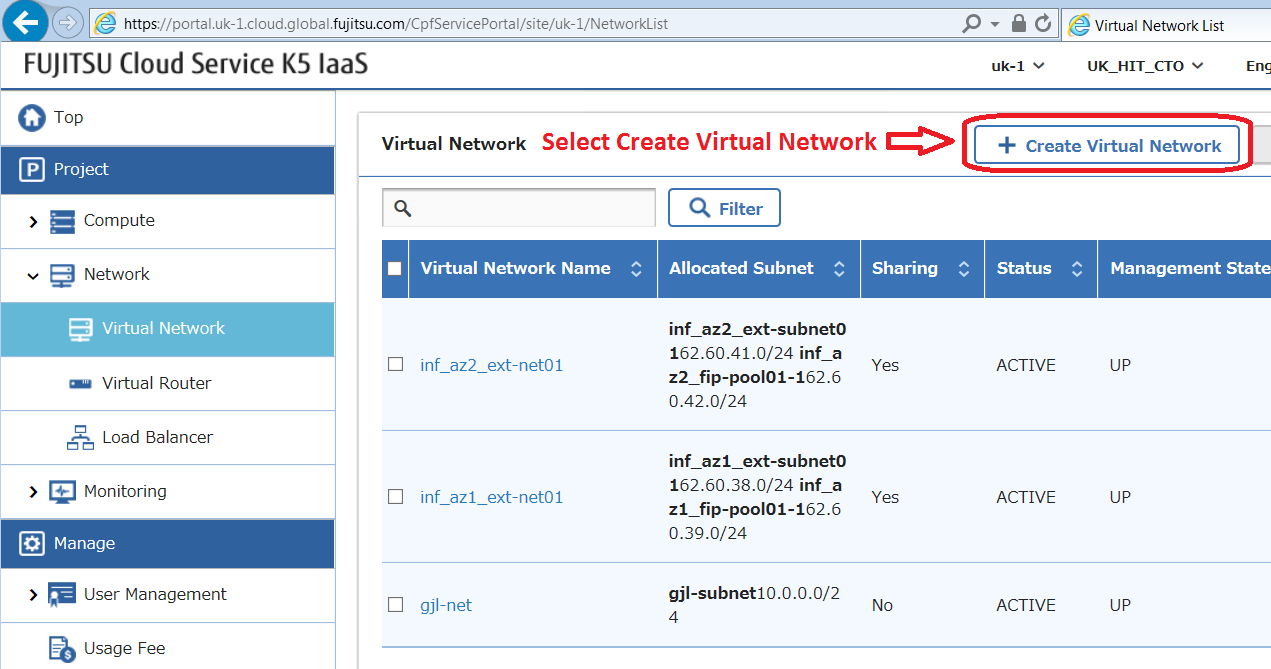Screen dimensions: 1271x669
Task: Go back with the browser Back arrow
Action: (x=26, y=20)
